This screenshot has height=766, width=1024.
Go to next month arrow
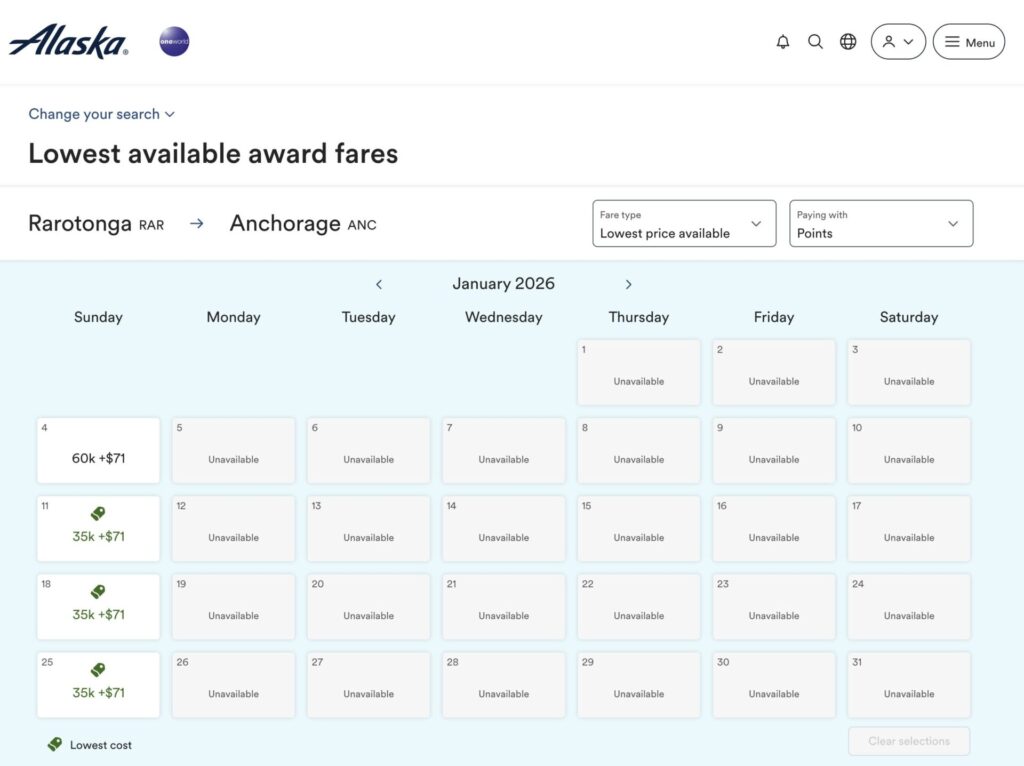[628, 284]
